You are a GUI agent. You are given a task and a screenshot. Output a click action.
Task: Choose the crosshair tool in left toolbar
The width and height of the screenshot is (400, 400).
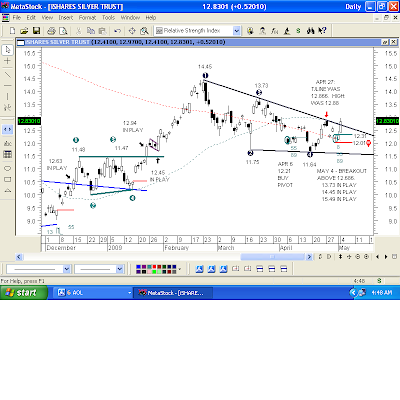coord(7,61)
